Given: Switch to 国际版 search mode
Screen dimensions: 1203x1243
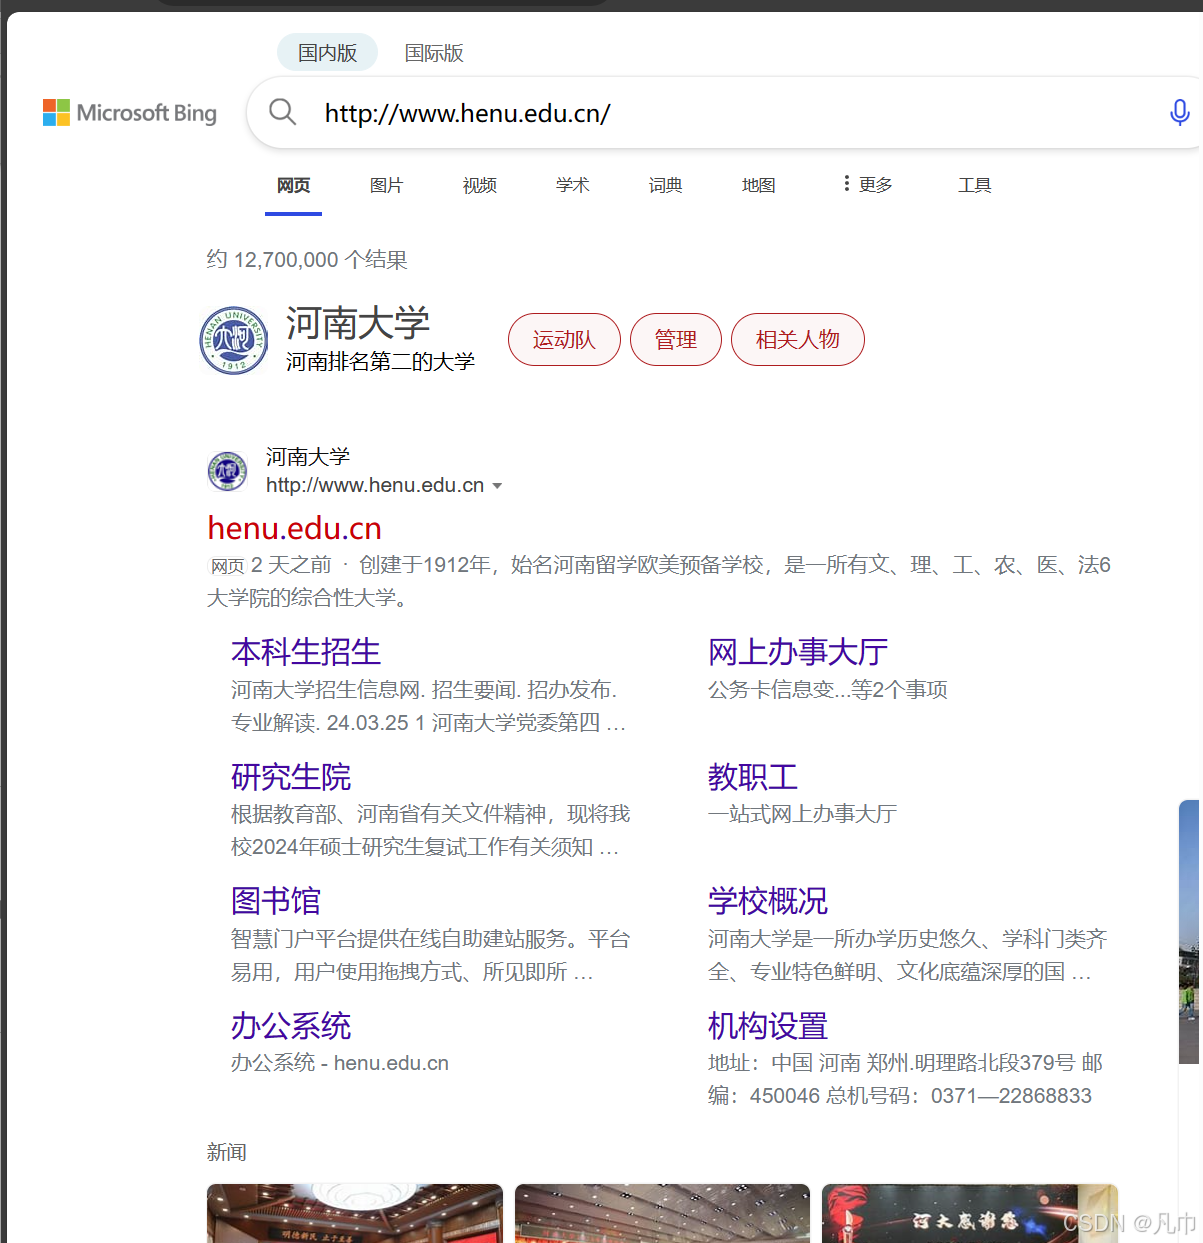Looking at the screenshot, I should tap(434, 53).
